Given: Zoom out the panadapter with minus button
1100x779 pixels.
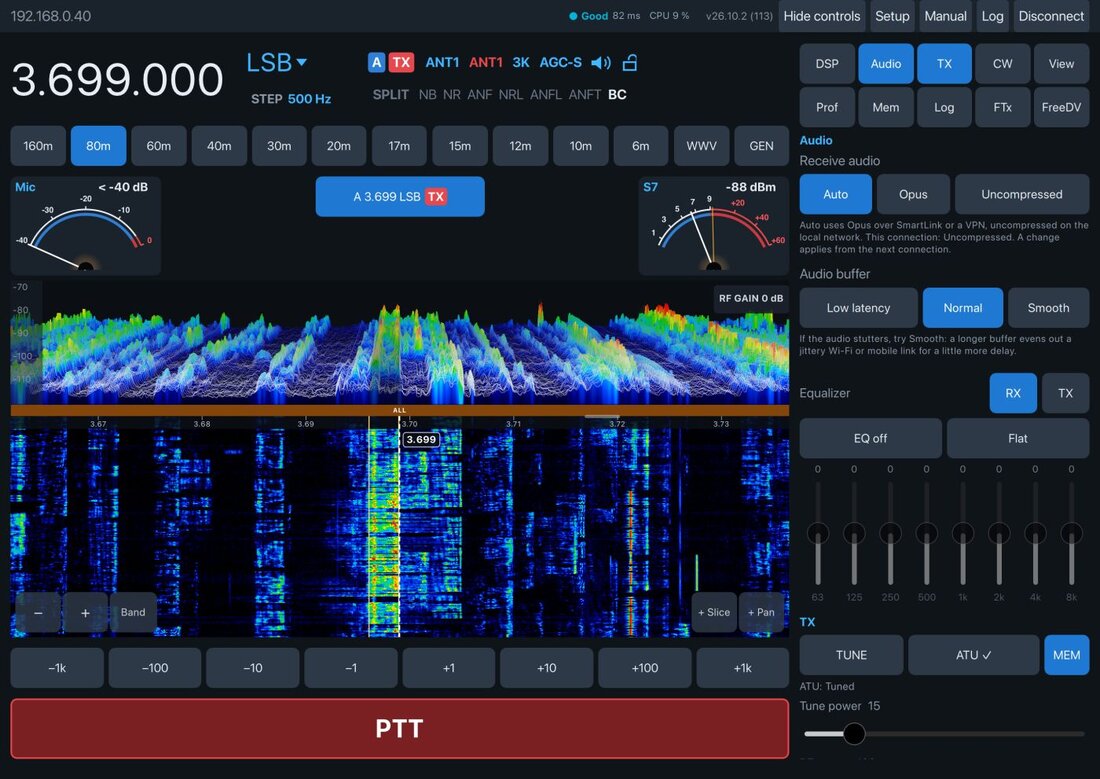Looking at the screenshot, I should tap(39, 613).
